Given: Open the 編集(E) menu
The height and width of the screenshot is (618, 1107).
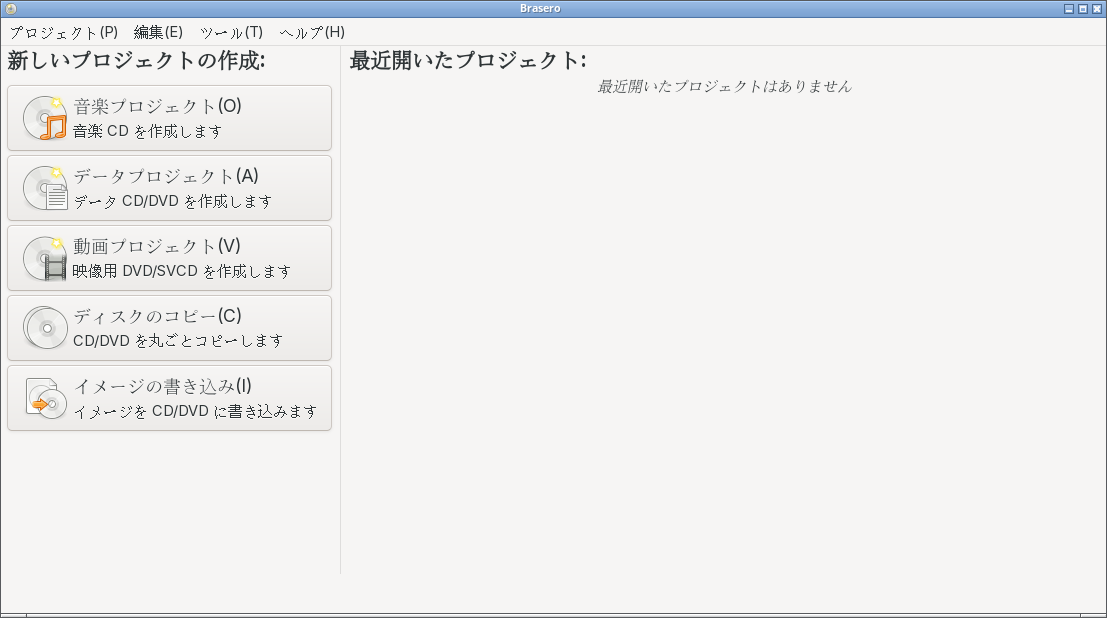Looking at the screenshot, I should [158, 32].
